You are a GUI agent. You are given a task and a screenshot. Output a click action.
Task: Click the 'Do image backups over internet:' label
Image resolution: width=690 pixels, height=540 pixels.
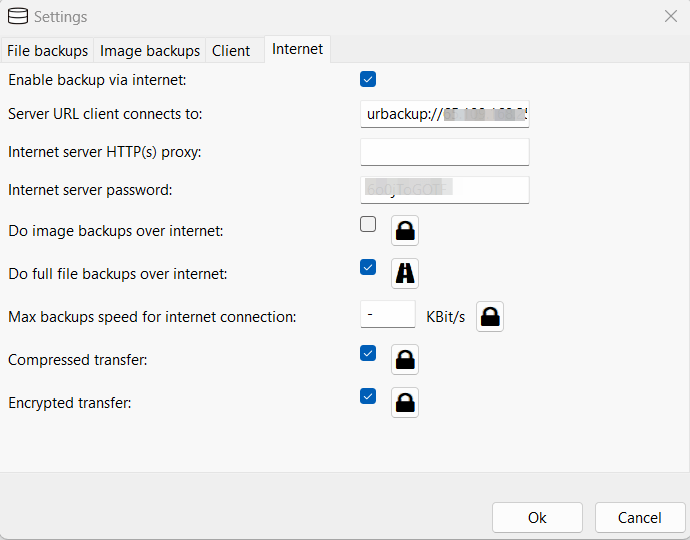click(116, 231)
